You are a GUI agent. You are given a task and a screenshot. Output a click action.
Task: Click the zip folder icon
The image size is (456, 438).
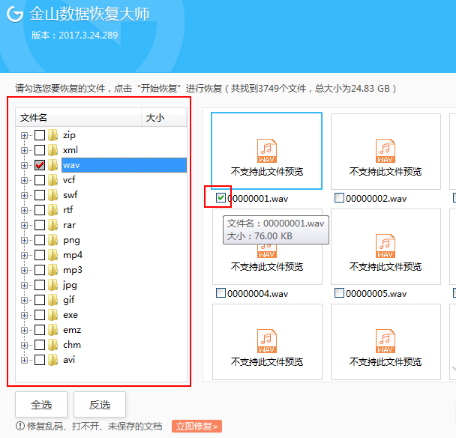pyautogui.click(x=53, y=135)
